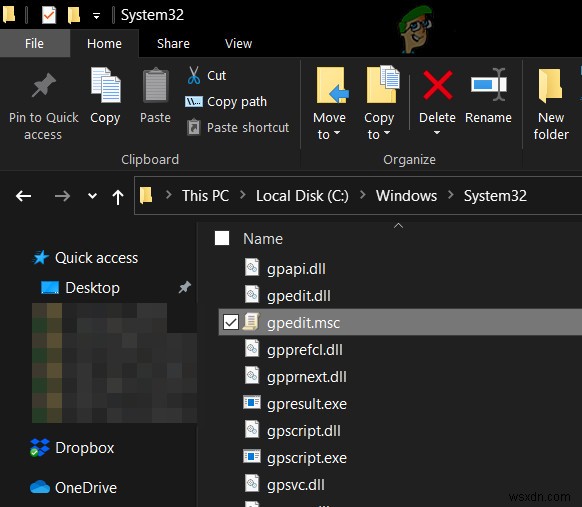Click the folder icon in address bar

click(x=146, y=195)
